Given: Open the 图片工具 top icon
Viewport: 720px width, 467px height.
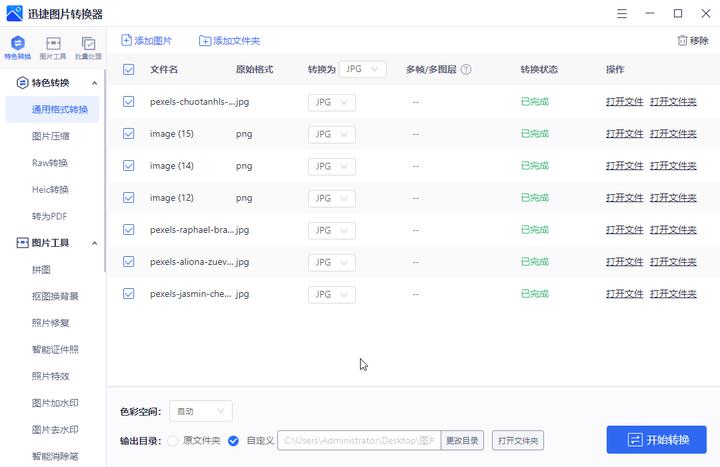Looking at the screenshot, I should 53,48.
